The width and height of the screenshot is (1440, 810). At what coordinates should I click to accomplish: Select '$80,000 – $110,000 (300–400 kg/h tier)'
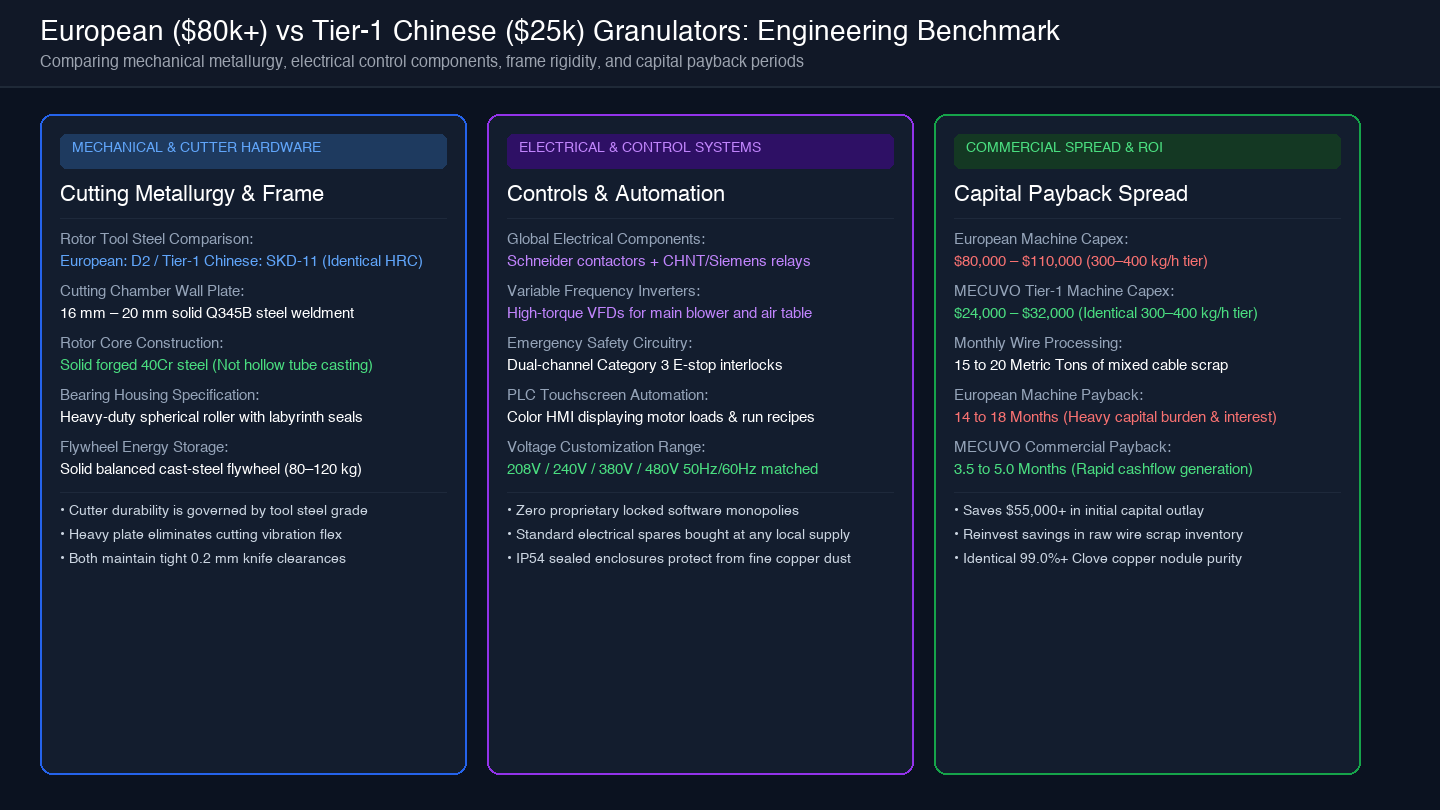pyautogui.click(x=1081, y=261)
